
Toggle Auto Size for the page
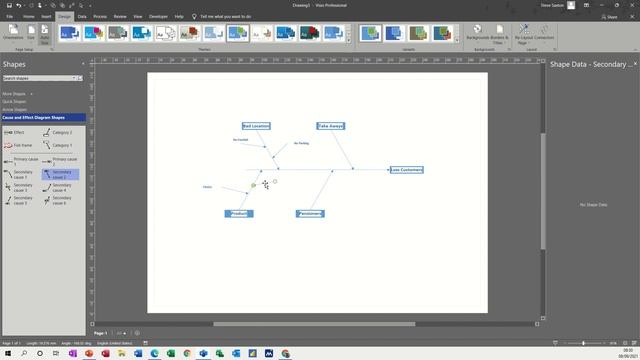[44, 34]
